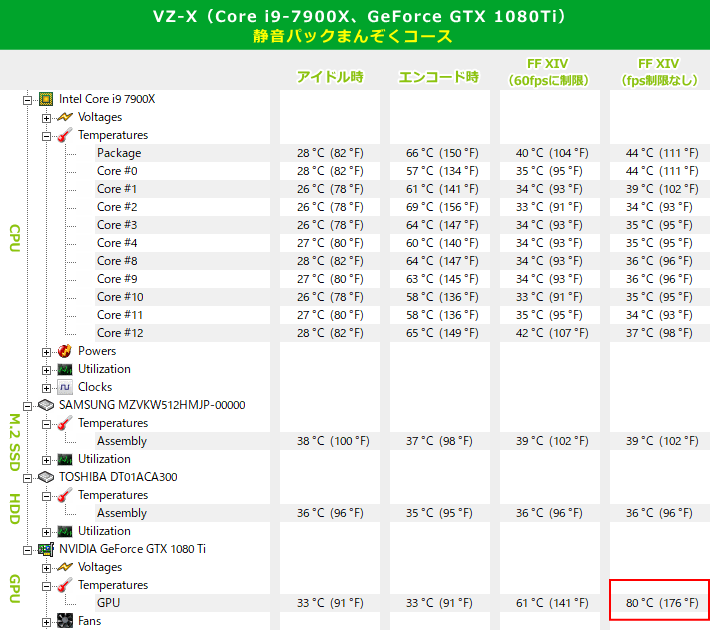Click the GPU Voltages lightning icon
This screenshot has height=630, width=710.
[x=65, y=567]
